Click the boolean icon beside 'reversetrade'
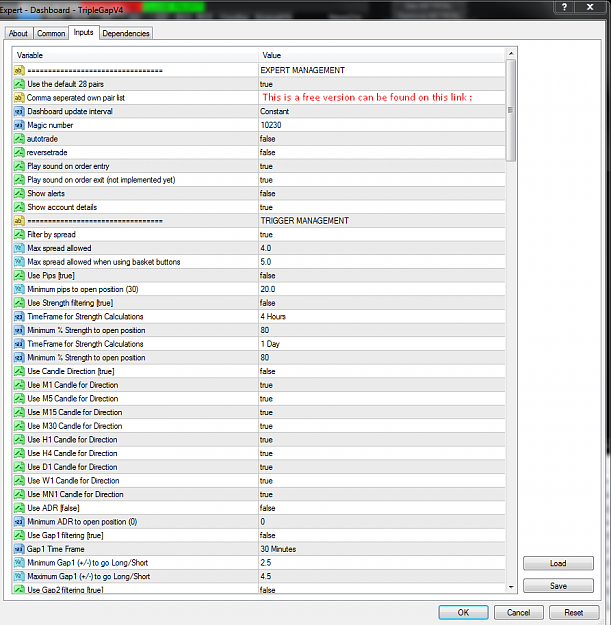This screenshot has width=611, height=625. click(x=19, y=152)
